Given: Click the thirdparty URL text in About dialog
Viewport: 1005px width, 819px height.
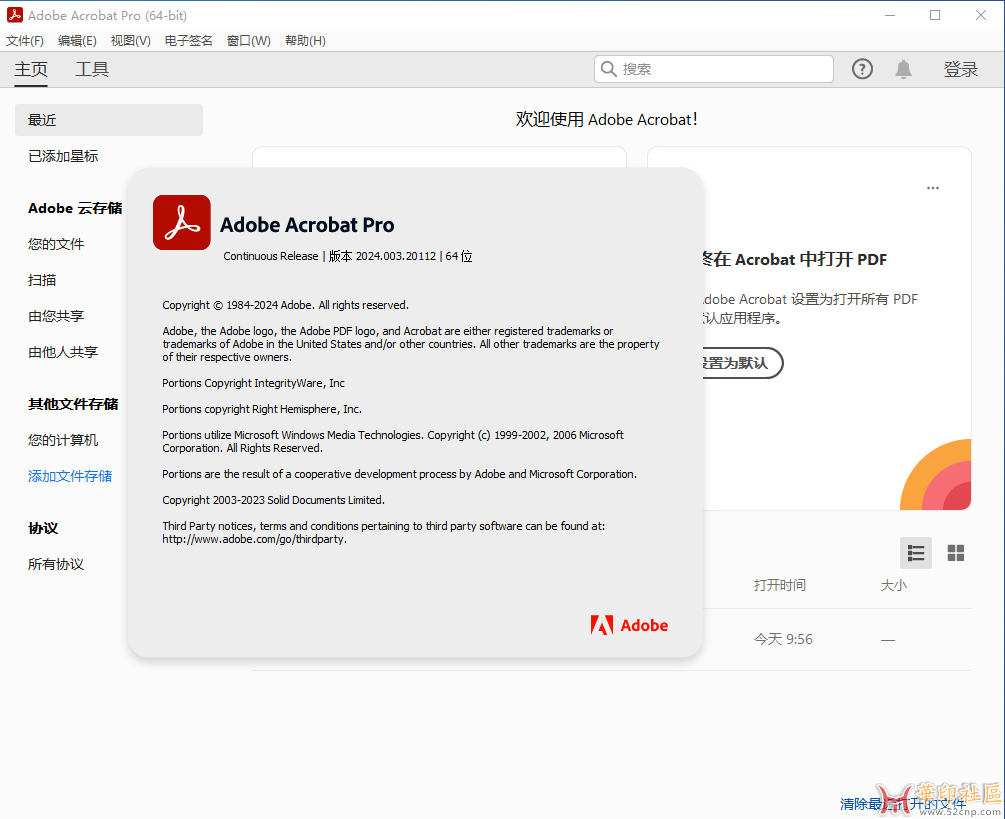Looking at the screenshot, I should 254,539.
